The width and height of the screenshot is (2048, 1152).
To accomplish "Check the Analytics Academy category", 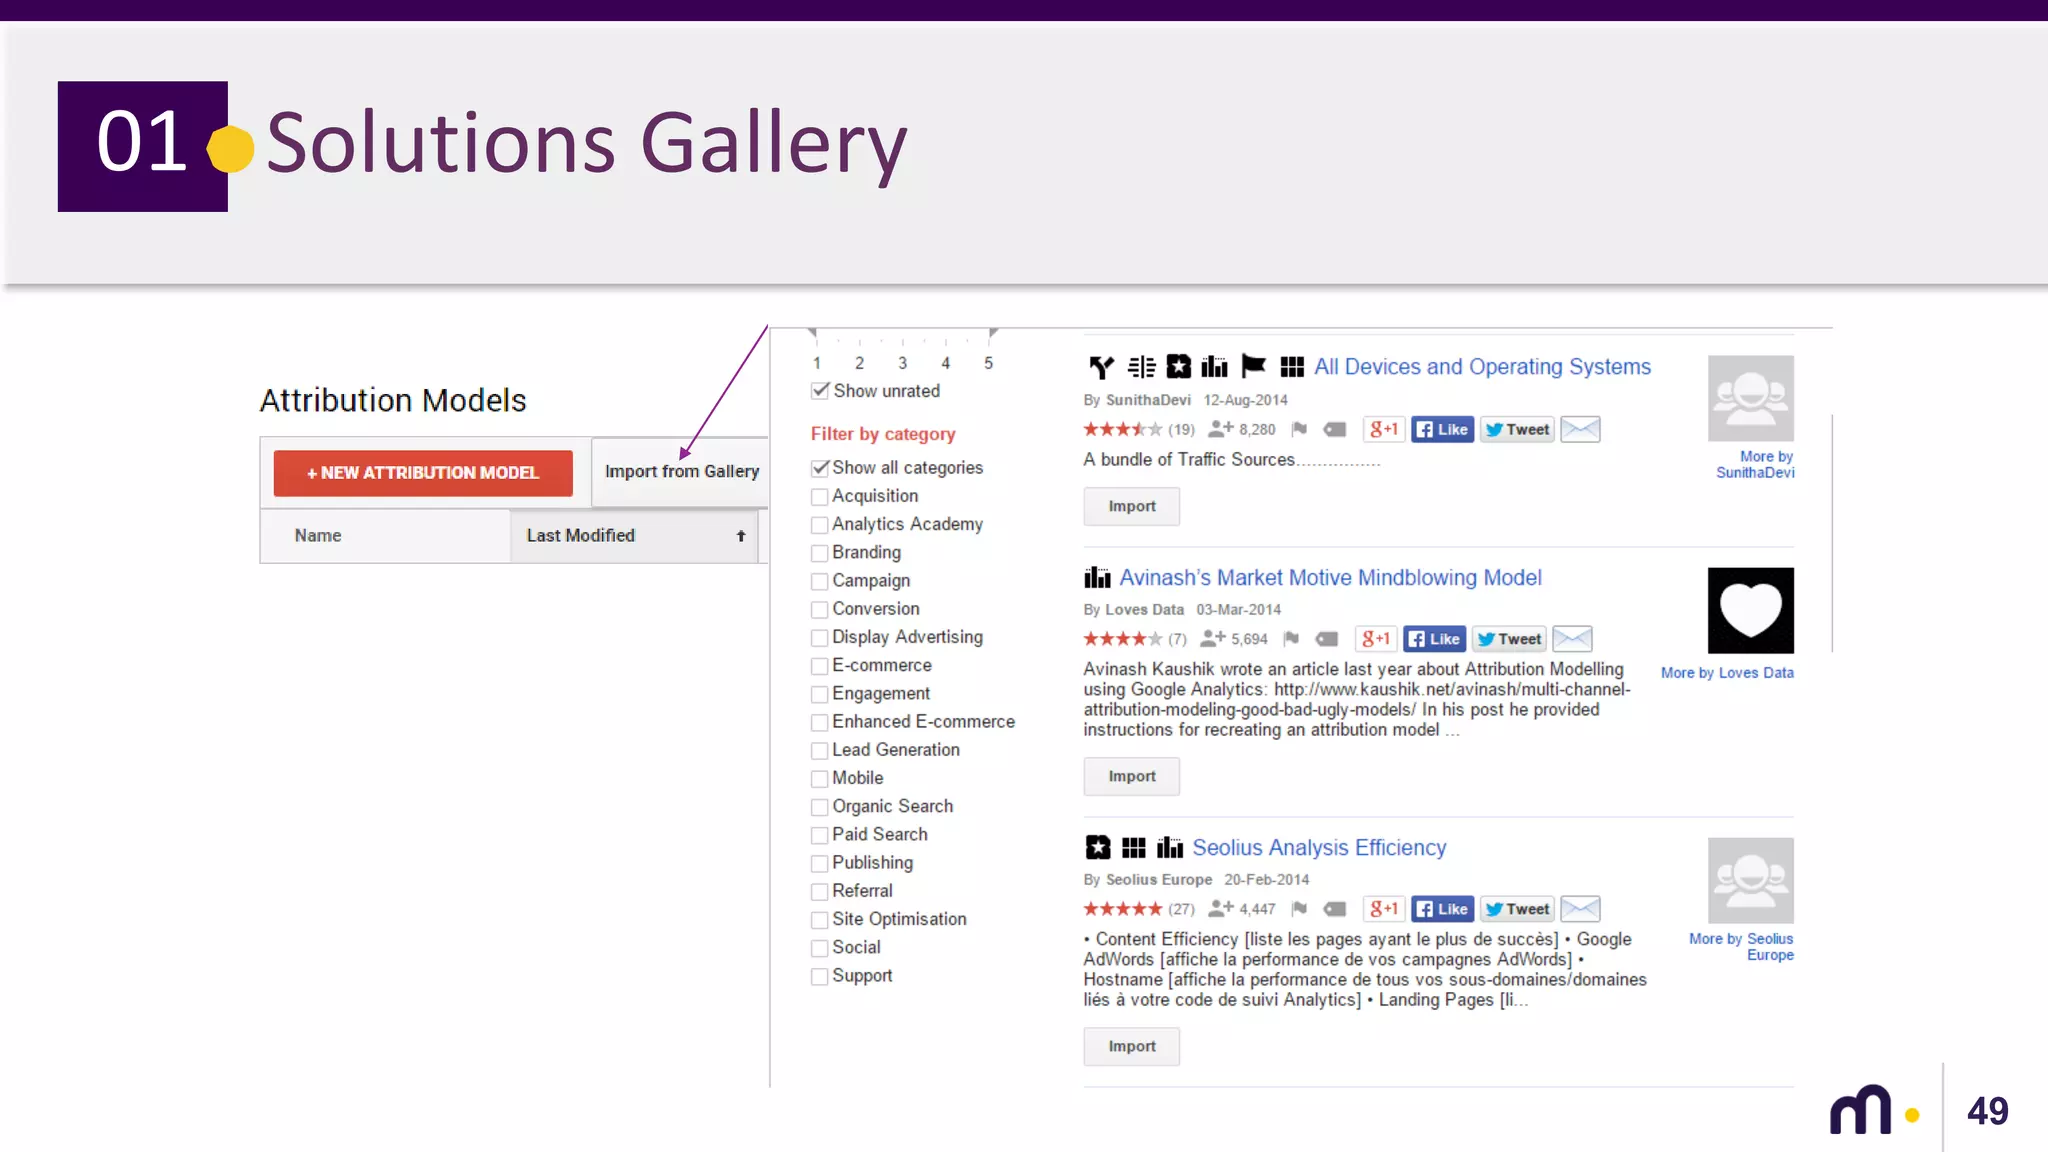I will (820, 525).
